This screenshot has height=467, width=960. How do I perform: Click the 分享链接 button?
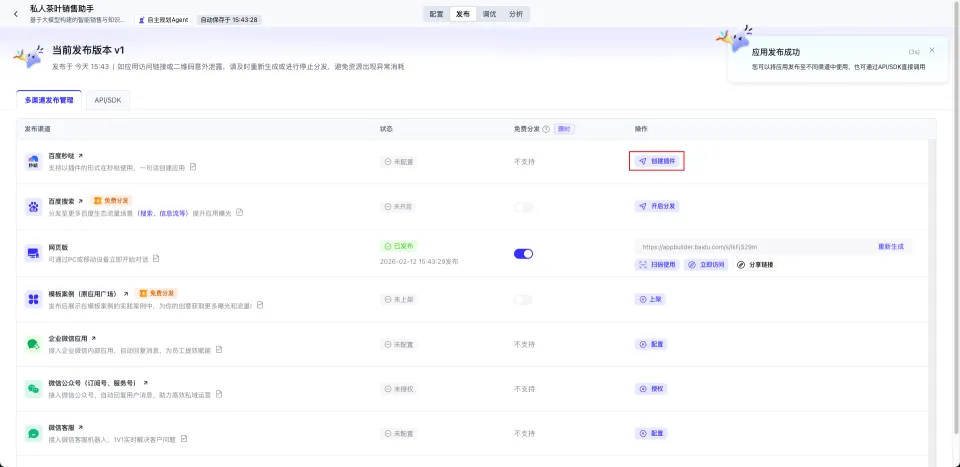(x=754, y=265)
